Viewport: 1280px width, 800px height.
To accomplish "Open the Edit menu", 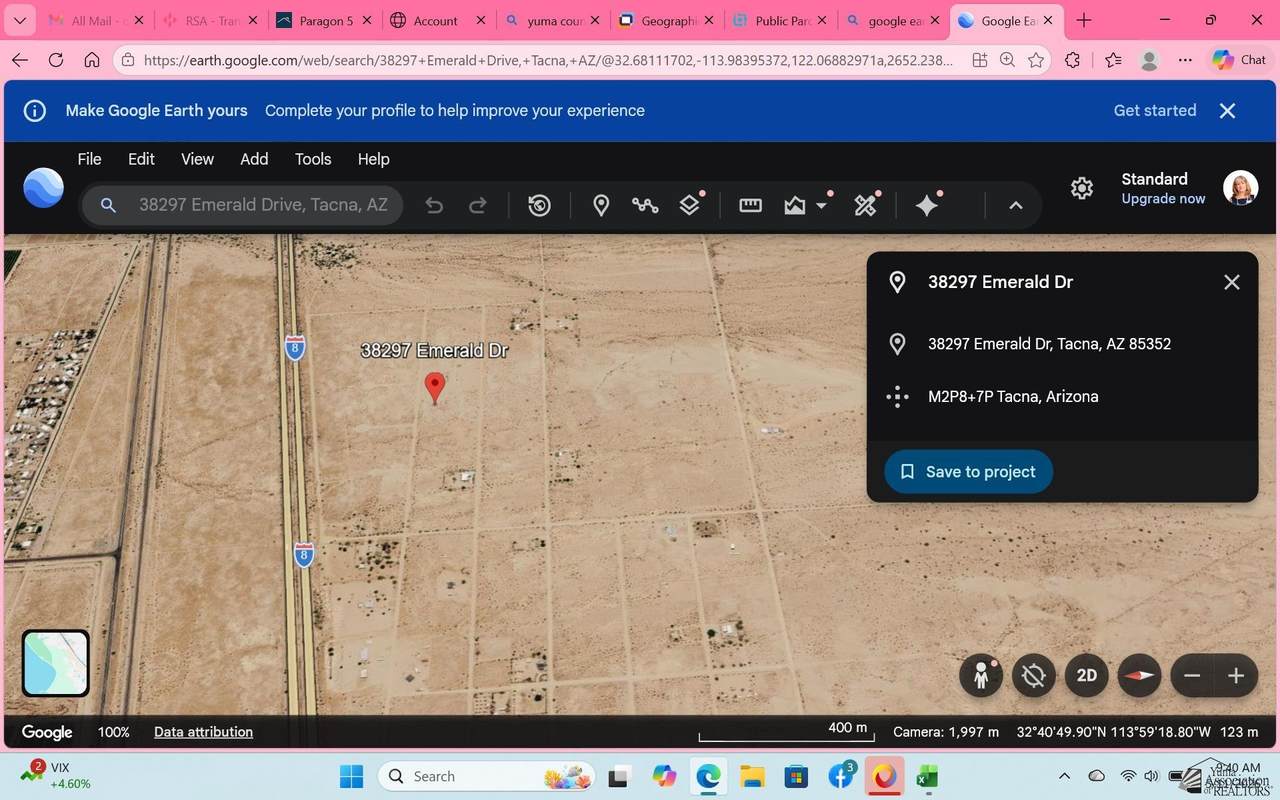I will click(x=141, y=159).
